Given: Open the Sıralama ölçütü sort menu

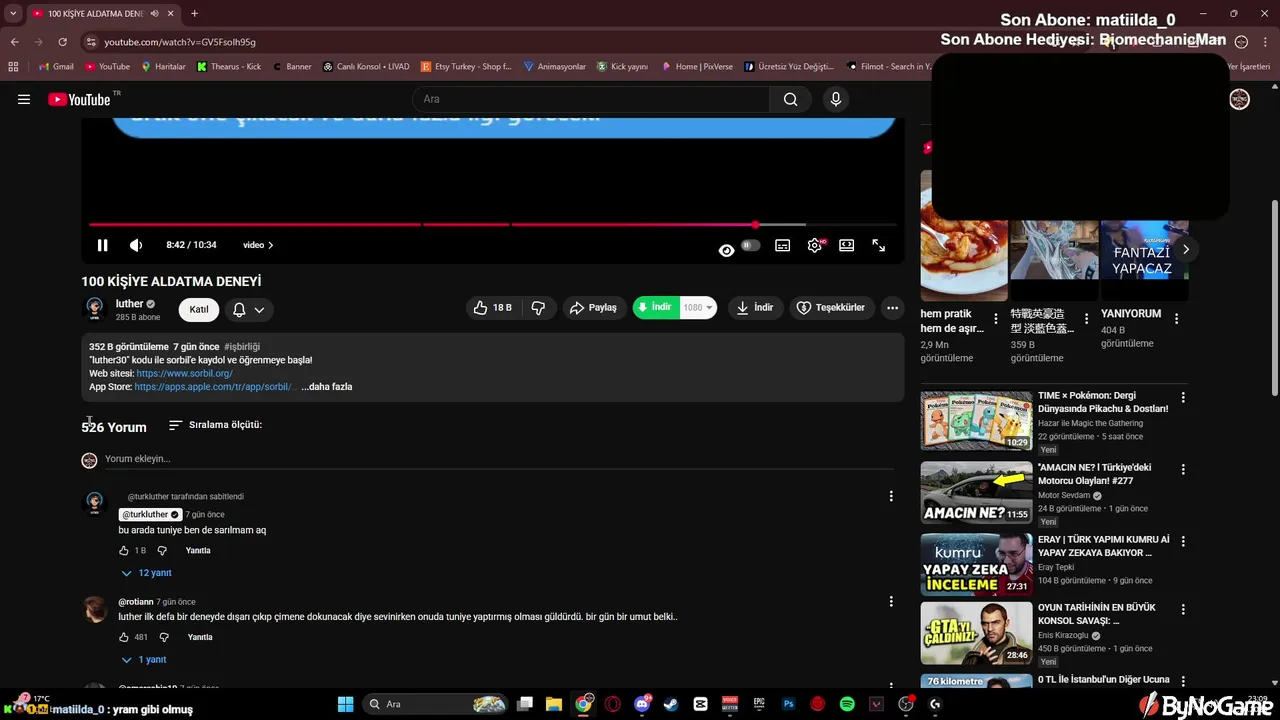Looking at the screenshot, I should (x=215, y=425).
